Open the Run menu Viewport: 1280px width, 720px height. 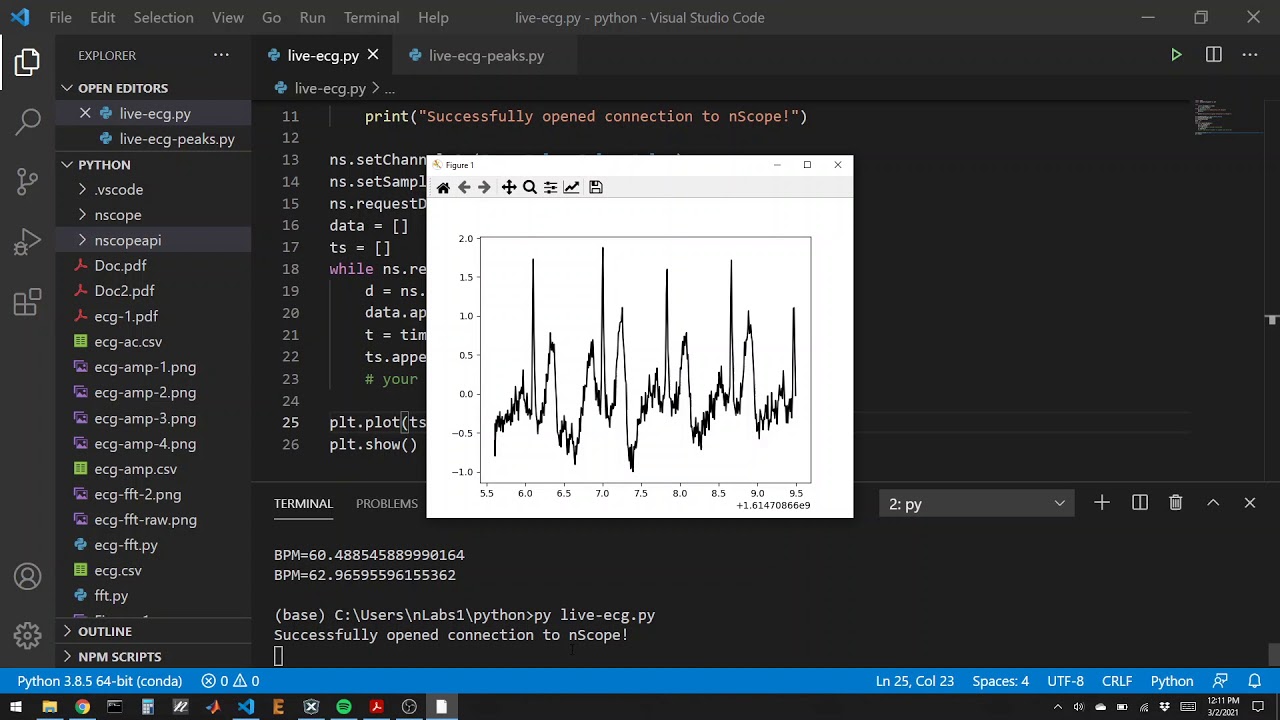point(312,17)
